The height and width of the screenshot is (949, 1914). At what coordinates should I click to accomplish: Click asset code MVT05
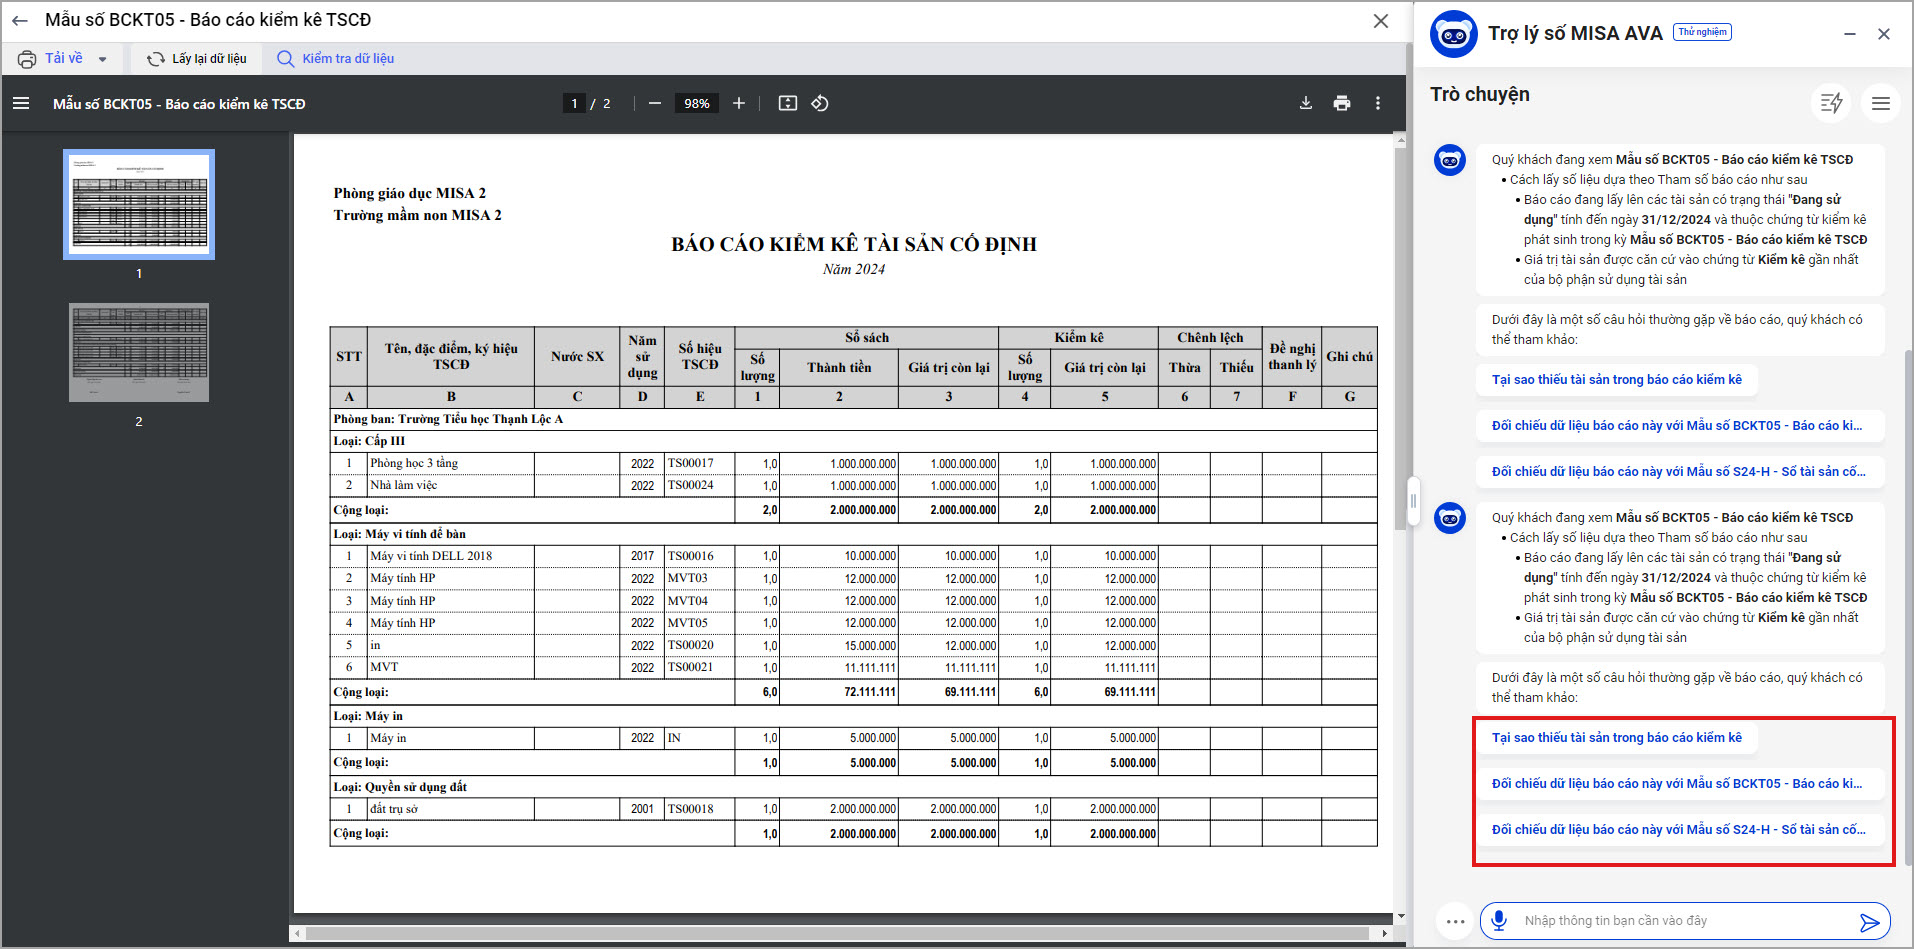[x=688, y=623]
